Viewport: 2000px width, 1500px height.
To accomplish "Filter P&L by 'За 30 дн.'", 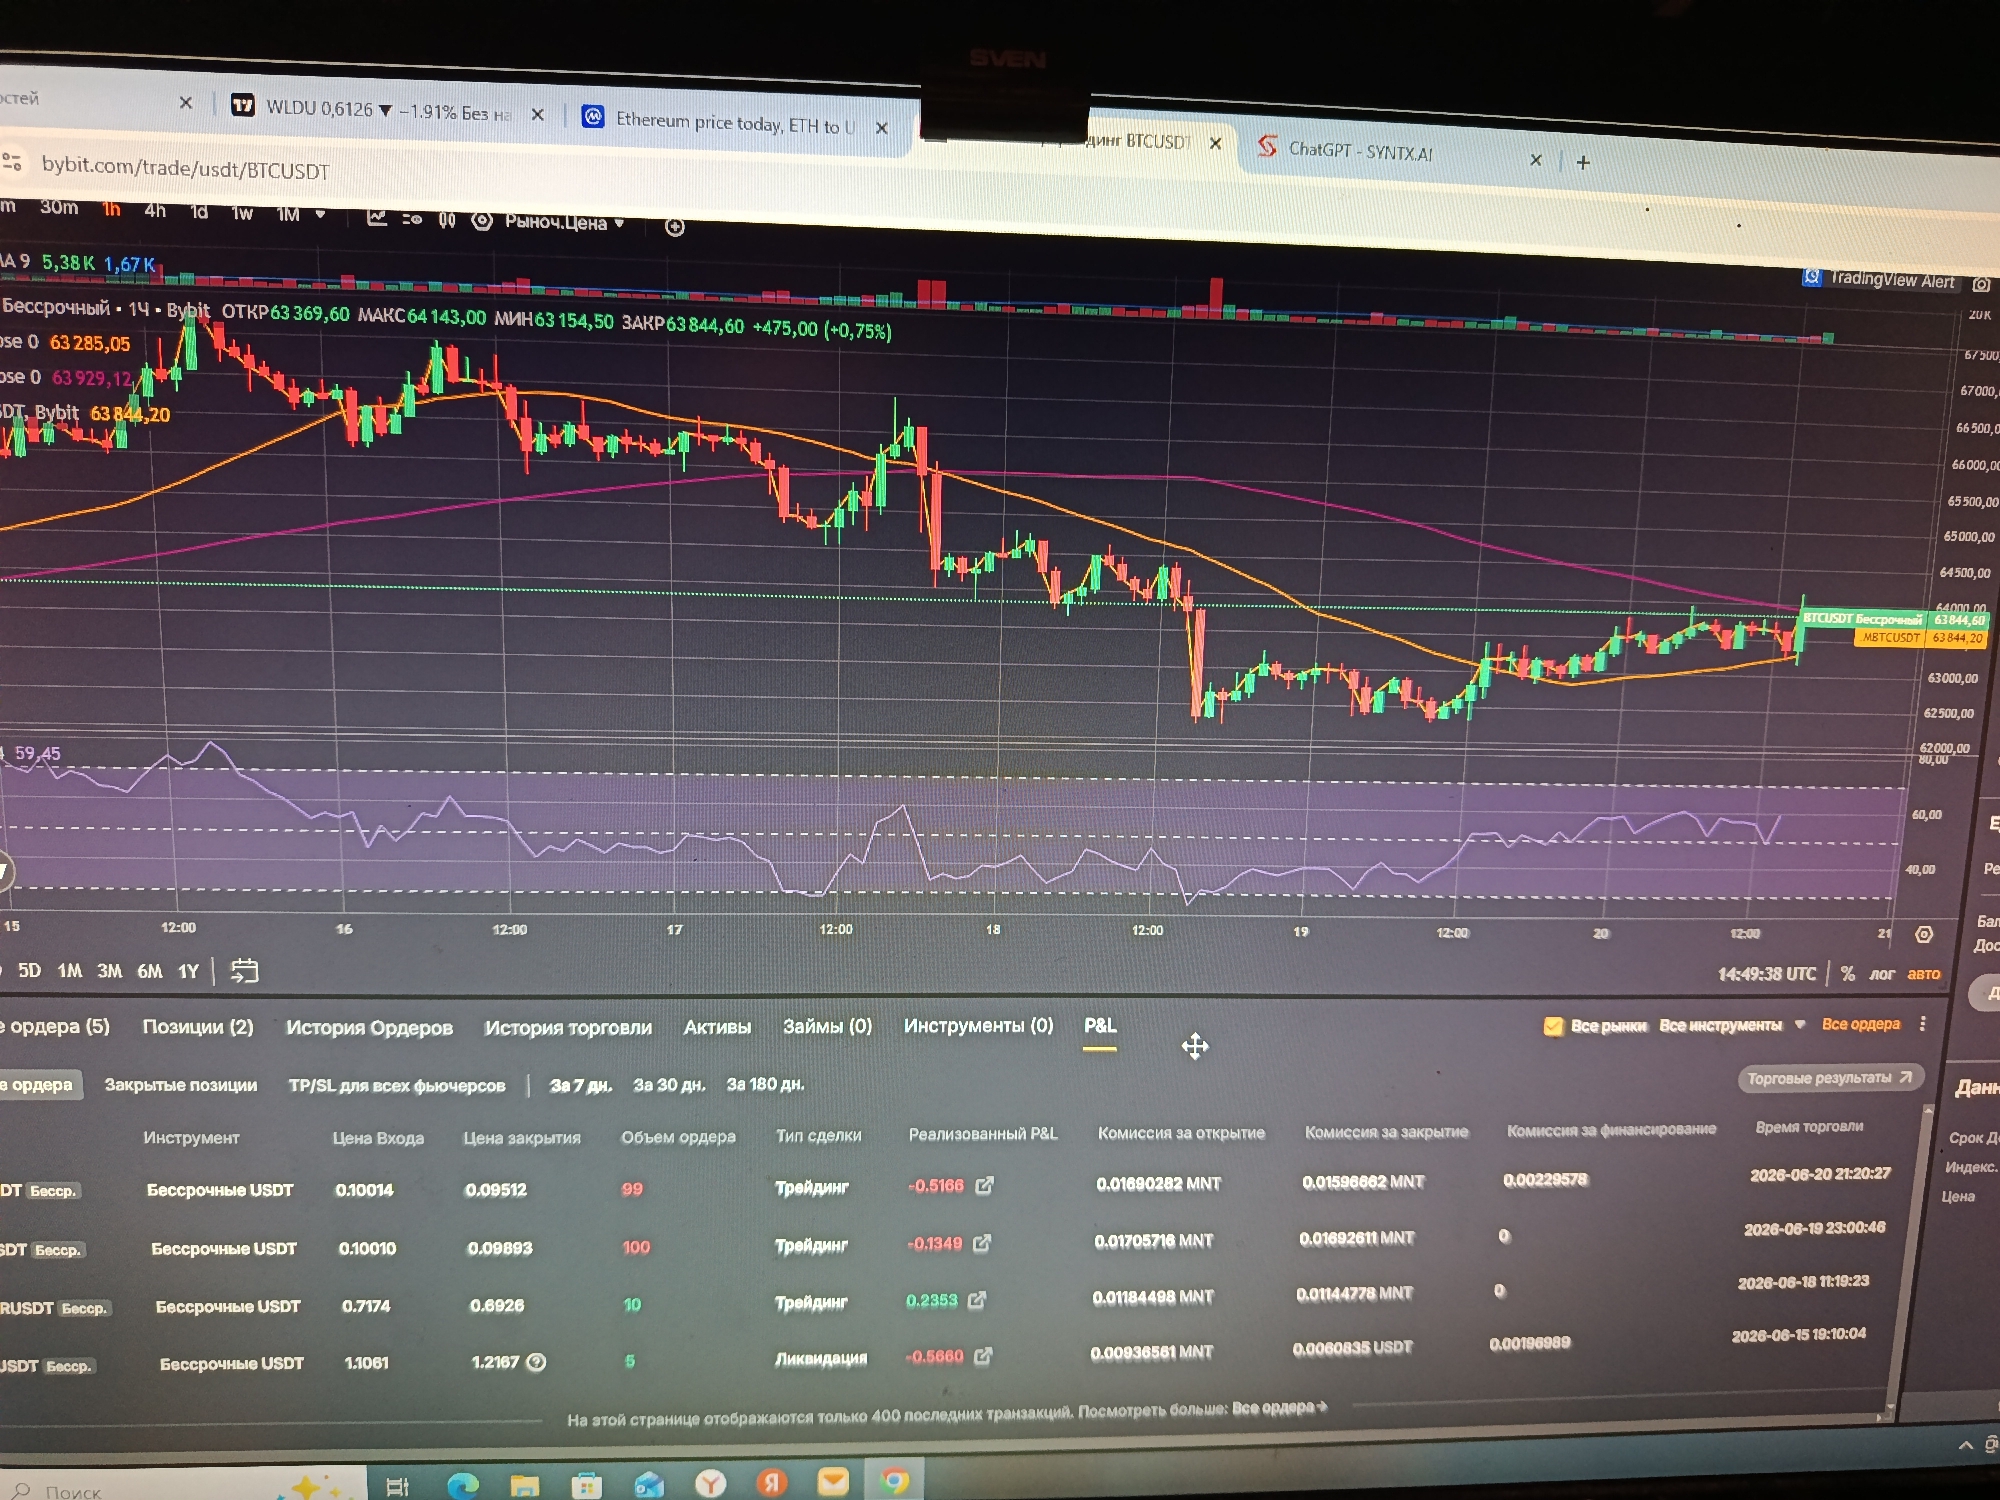I will point(670,1085).
